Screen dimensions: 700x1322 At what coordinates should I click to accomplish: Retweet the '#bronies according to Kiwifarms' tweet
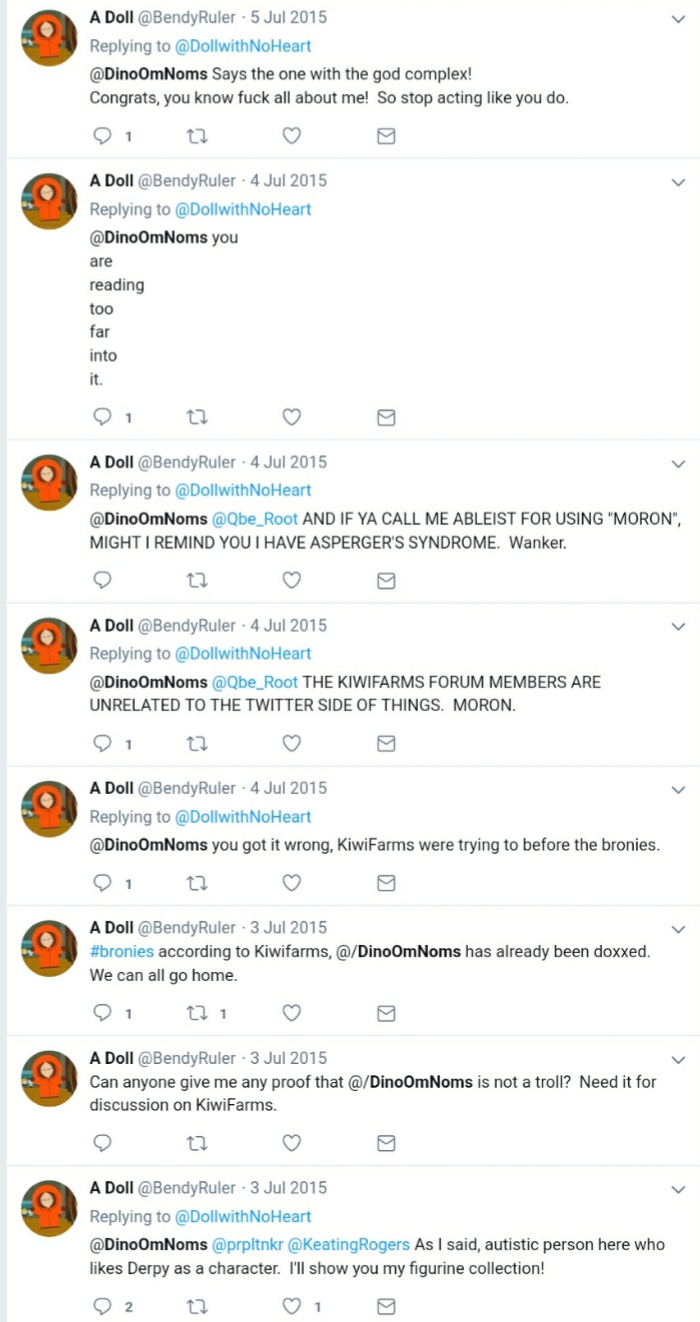click(196, 1013)
